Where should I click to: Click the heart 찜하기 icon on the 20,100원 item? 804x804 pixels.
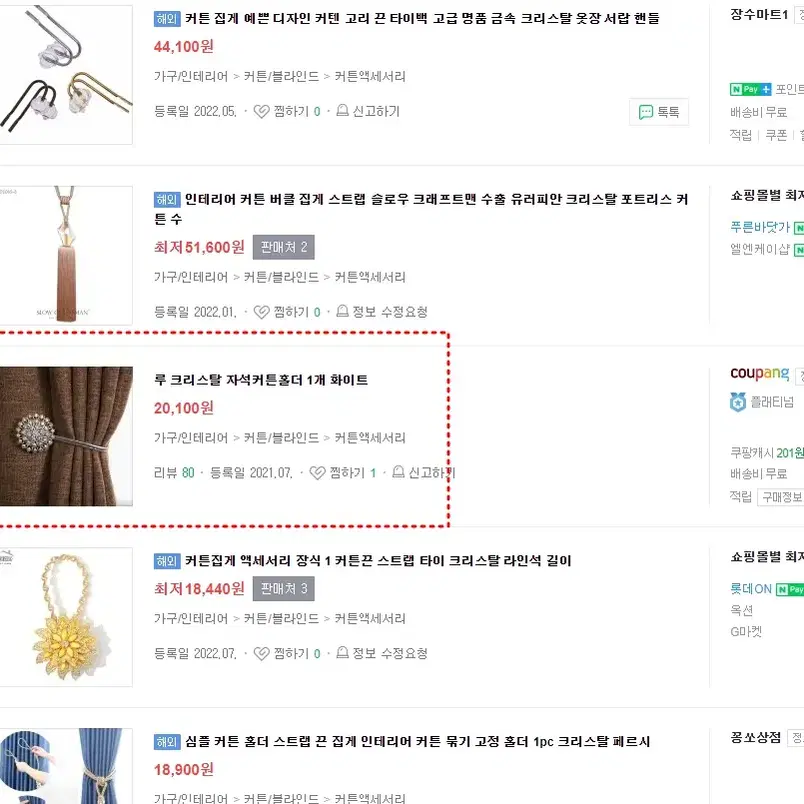[x=317, y=473]
